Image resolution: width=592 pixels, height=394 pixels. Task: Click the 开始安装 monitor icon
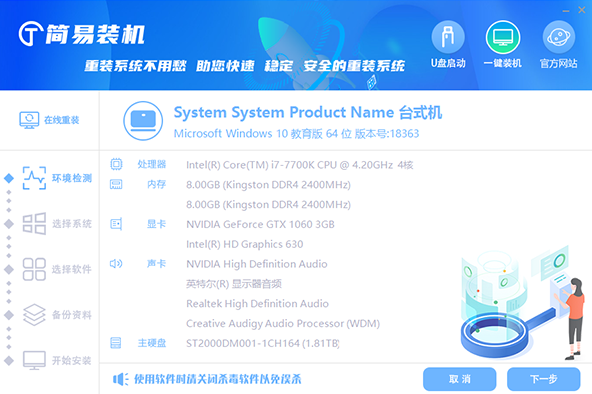pyautogui.click(x=34, y=360)
